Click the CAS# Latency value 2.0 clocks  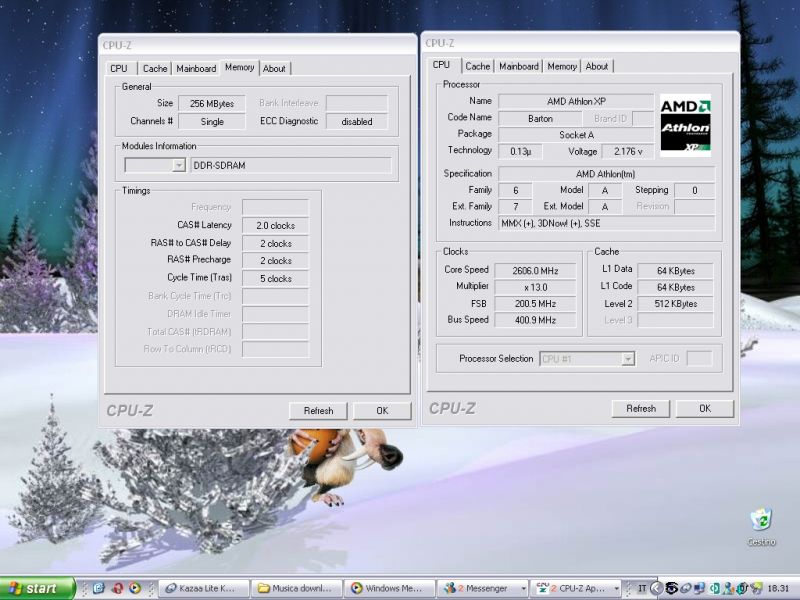[x=276, y=226]
